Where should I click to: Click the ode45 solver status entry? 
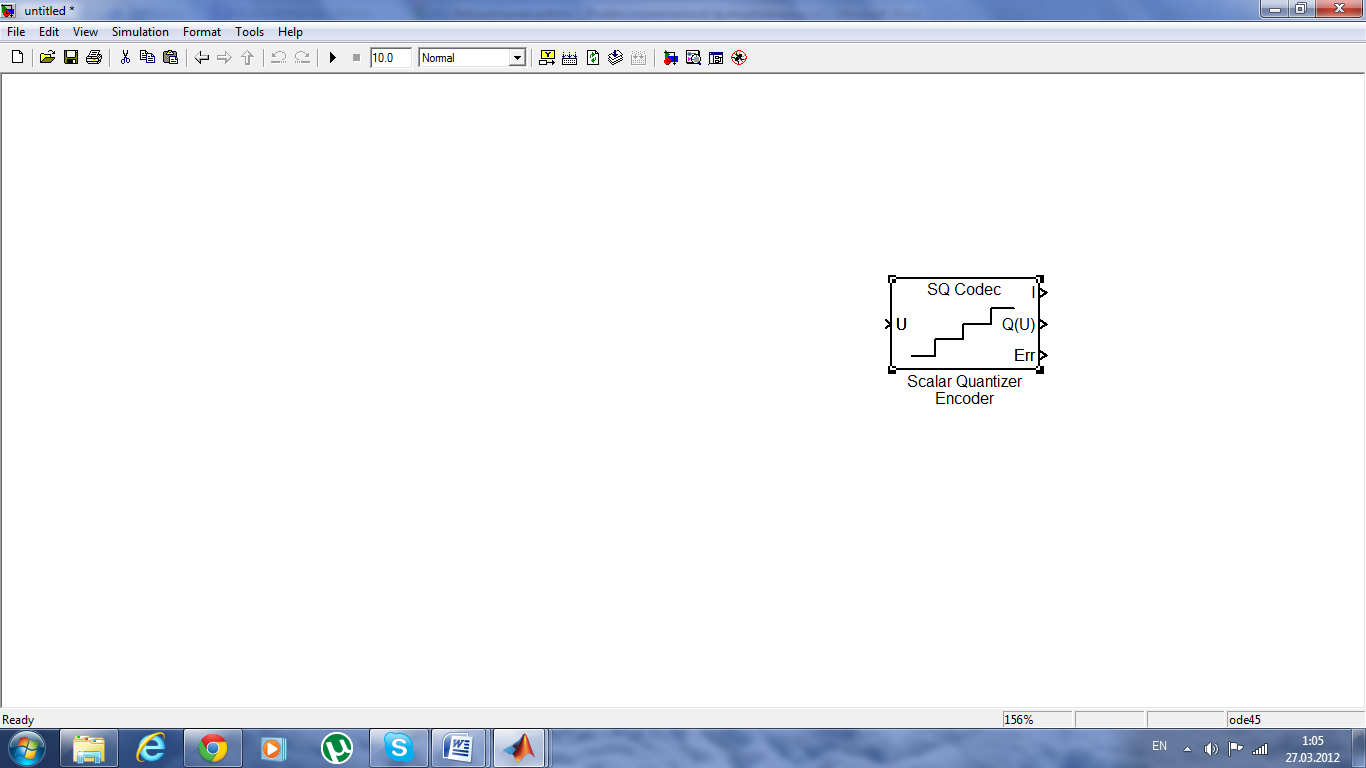click(1295, 719)
